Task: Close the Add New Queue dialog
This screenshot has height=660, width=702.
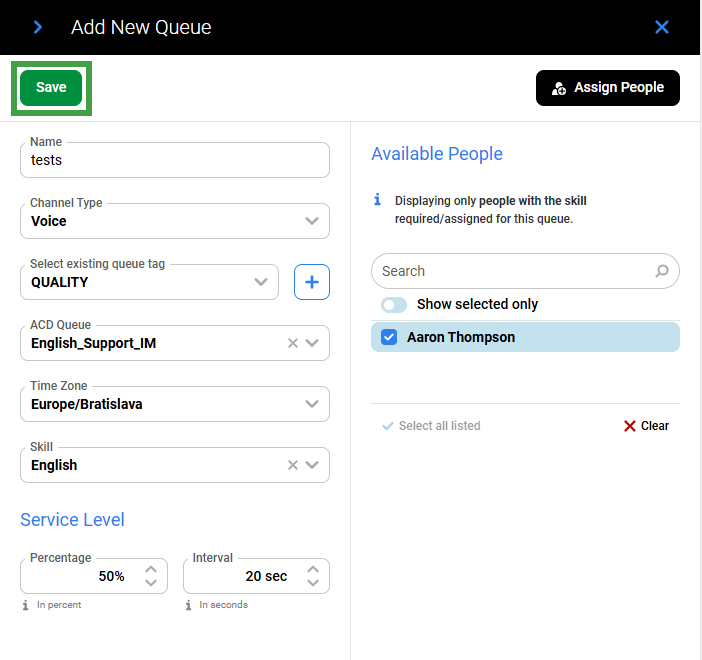Action: 661,27
